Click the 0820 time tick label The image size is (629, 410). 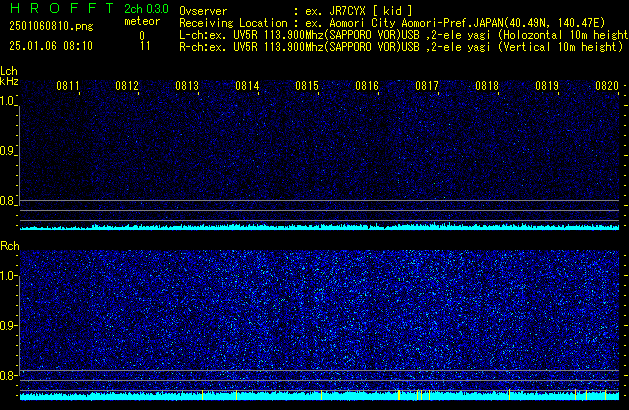click(x=607, y=86)
